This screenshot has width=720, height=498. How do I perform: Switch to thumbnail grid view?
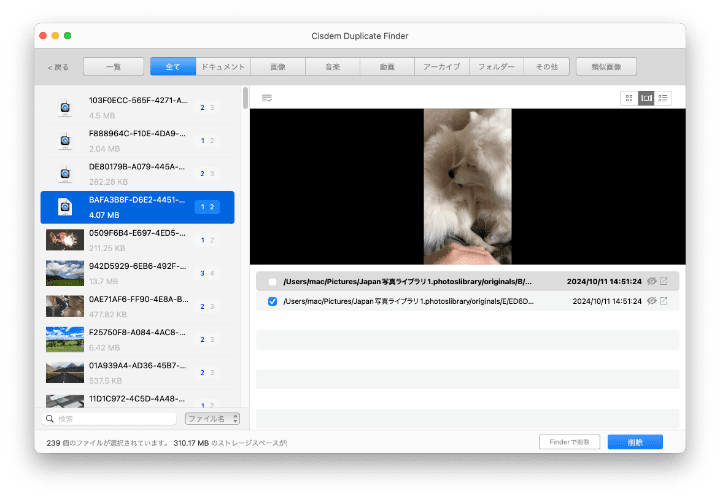pos(629,98)
